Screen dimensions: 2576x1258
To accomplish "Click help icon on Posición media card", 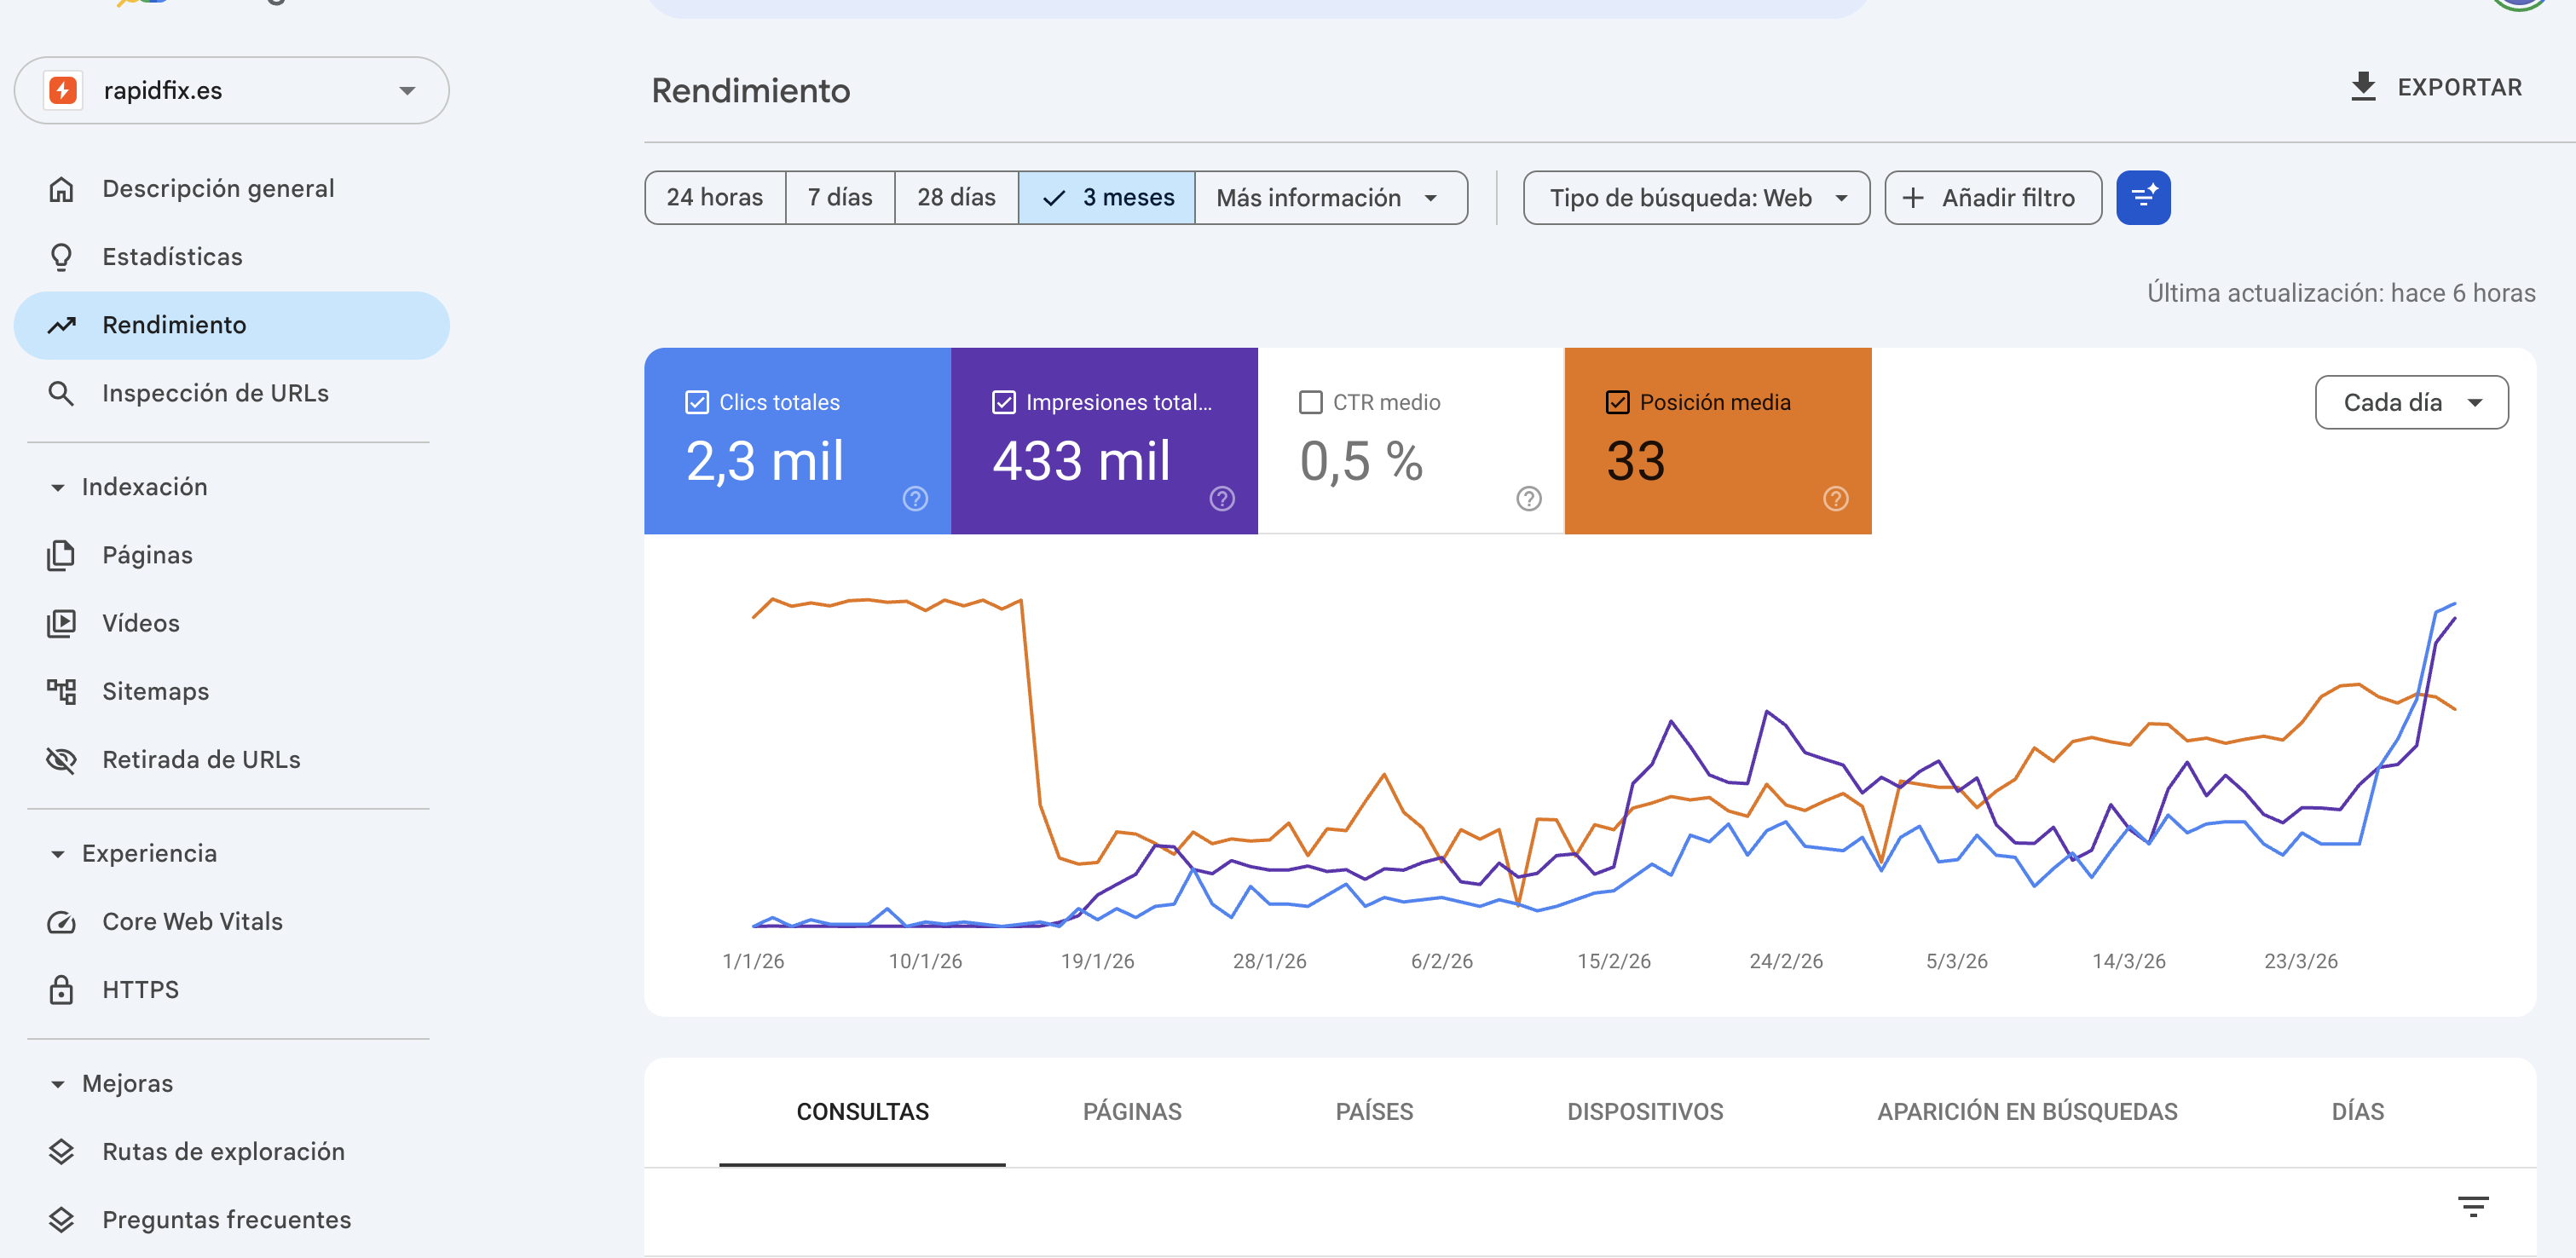I will click(x=1835, y=498).
